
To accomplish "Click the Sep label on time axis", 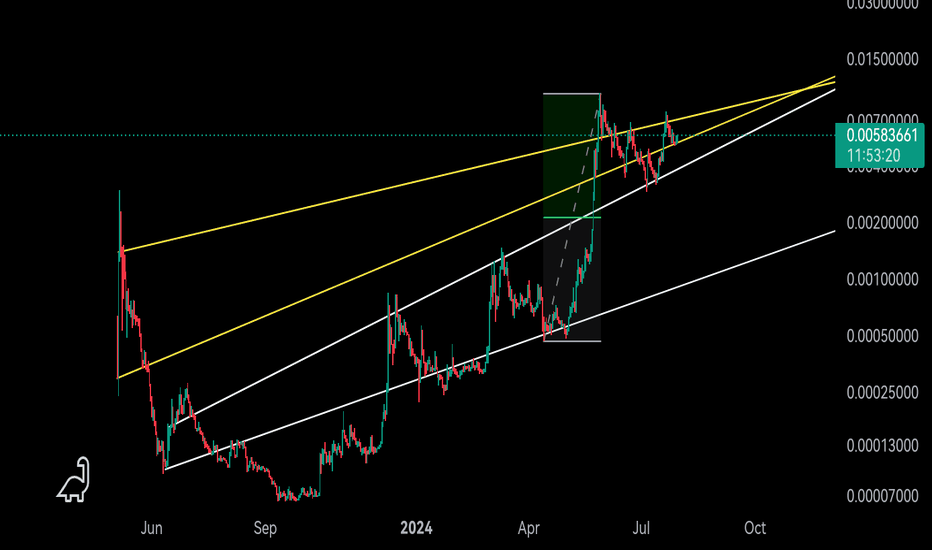I will tap(265, 528).
